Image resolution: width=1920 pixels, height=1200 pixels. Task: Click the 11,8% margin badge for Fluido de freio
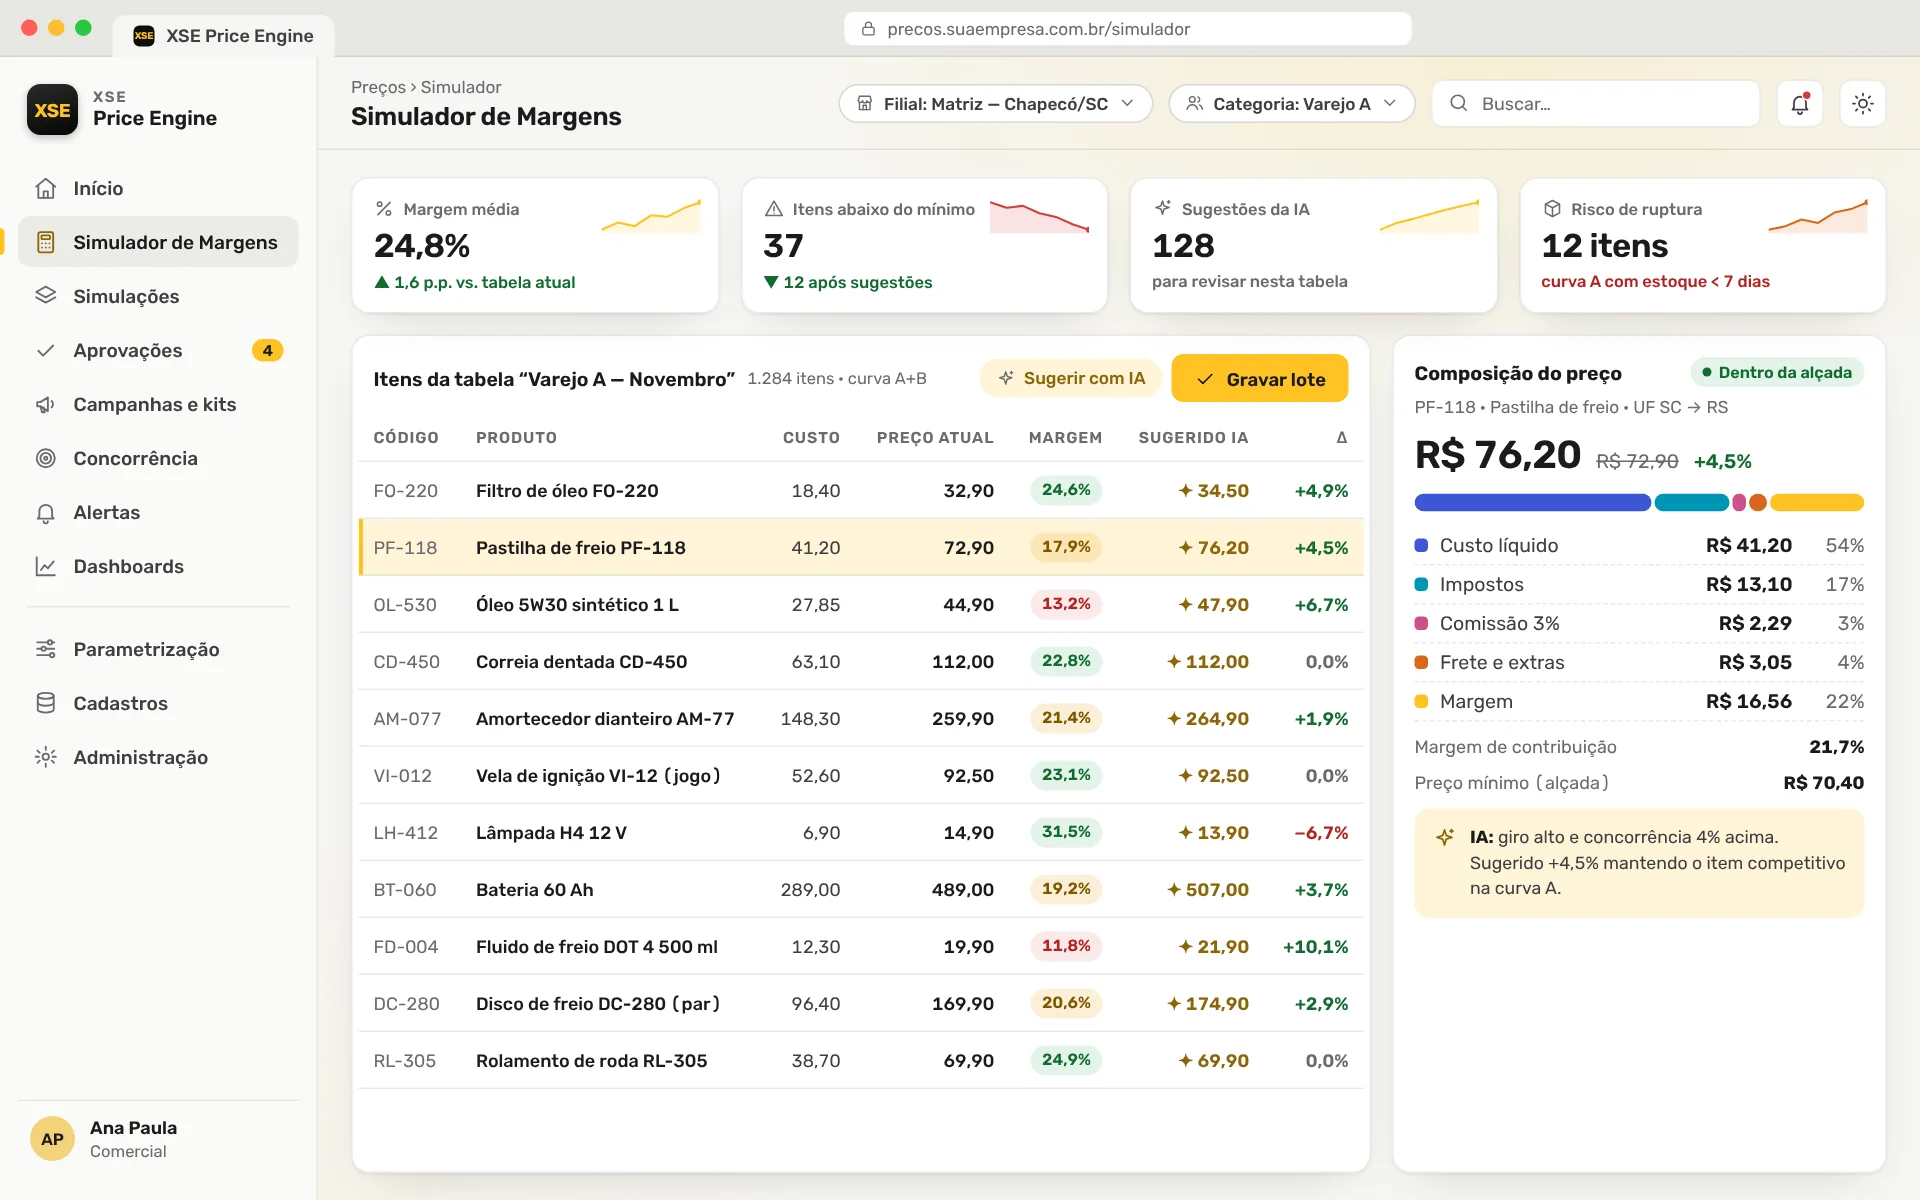tap(1066, 946)
